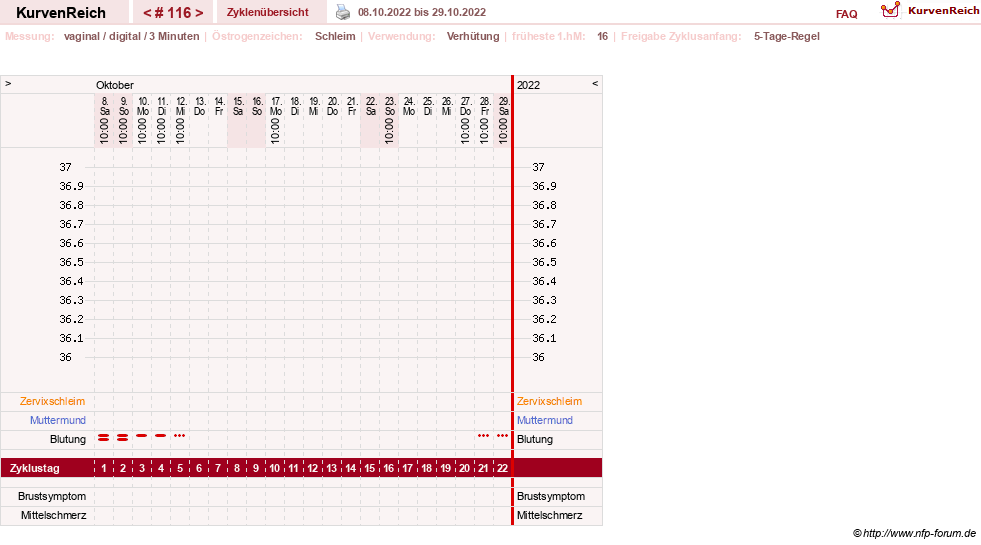Click the 36.5 temperature label on the left axis

[x=71, y=262]
